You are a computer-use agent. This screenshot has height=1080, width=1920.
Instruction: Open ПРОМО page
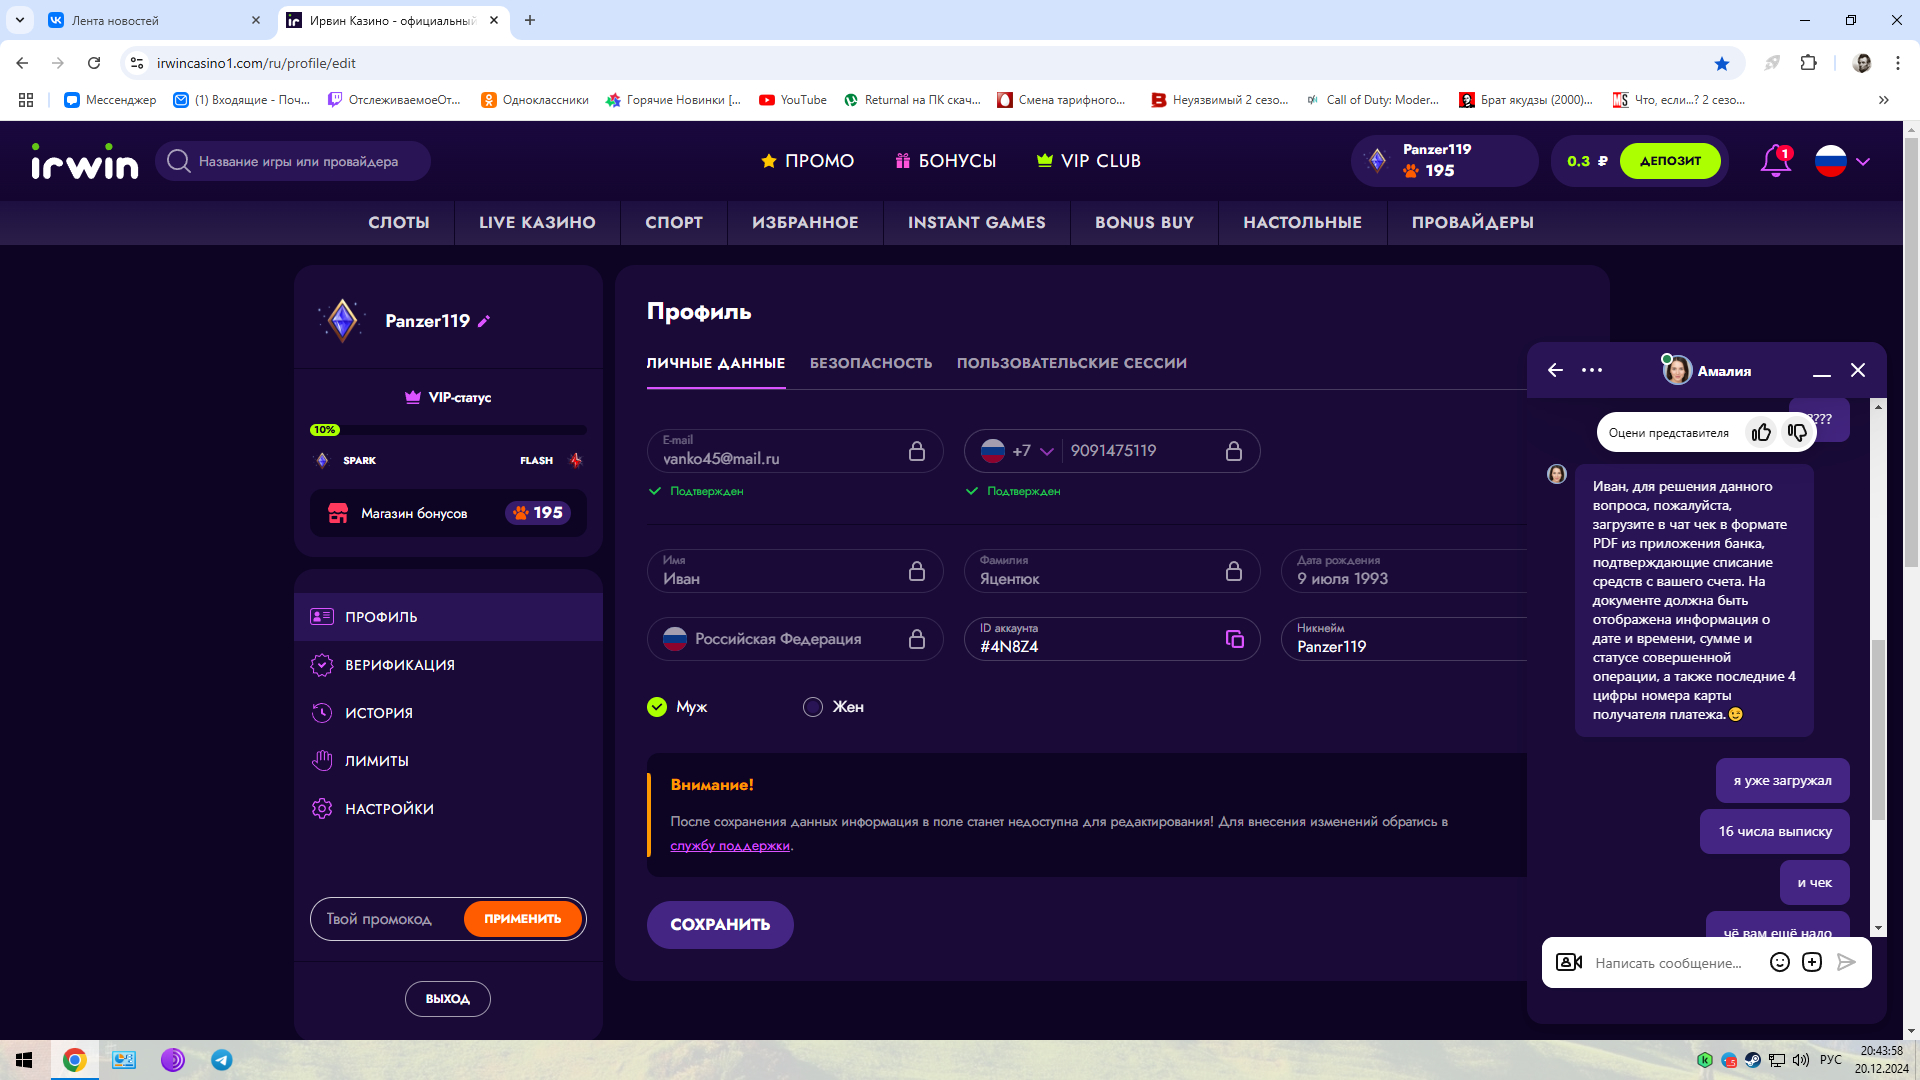click(808, 161)
